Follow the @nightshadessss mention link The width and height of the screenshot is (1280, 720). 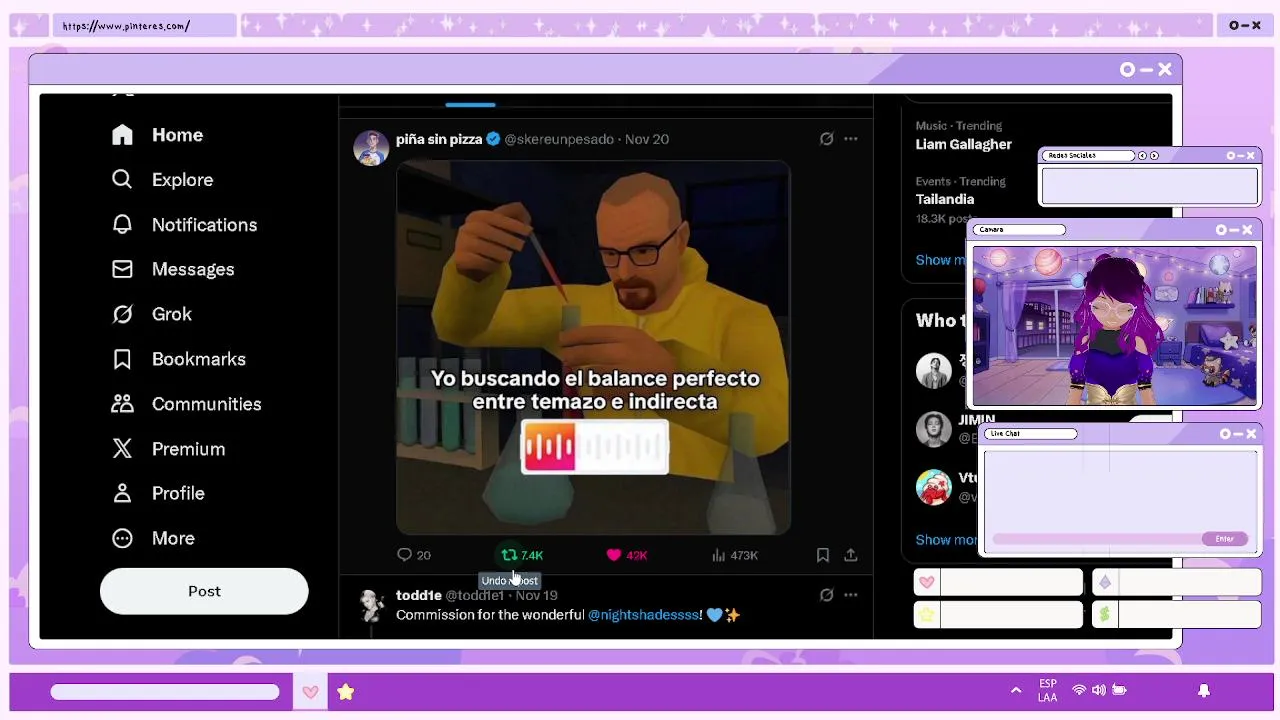click(x=645, y=615)
